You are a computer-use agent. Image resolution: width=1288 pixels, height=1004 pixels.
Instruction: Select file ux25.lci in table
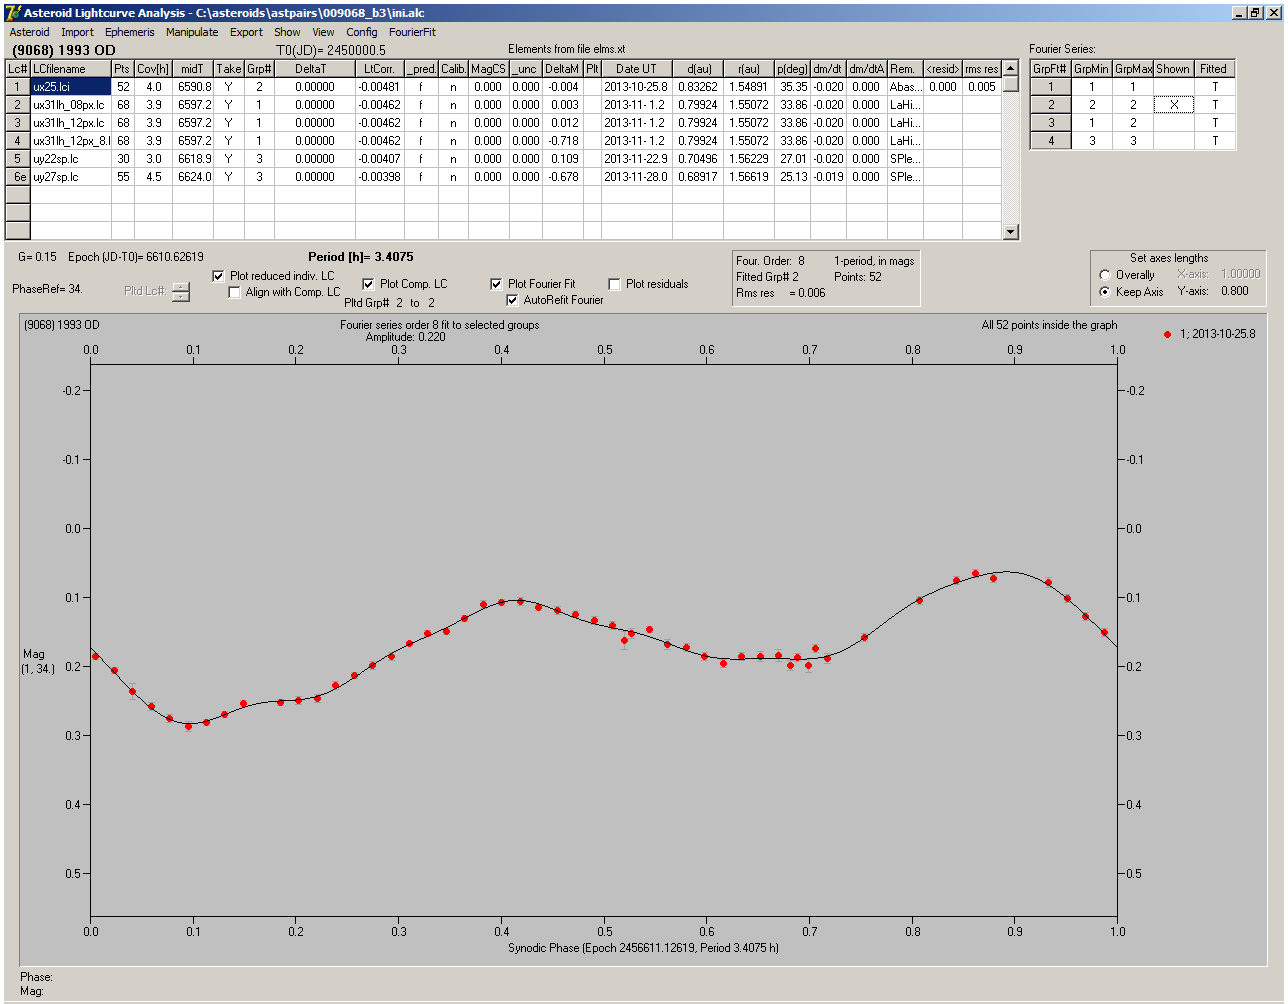(70, 87)
